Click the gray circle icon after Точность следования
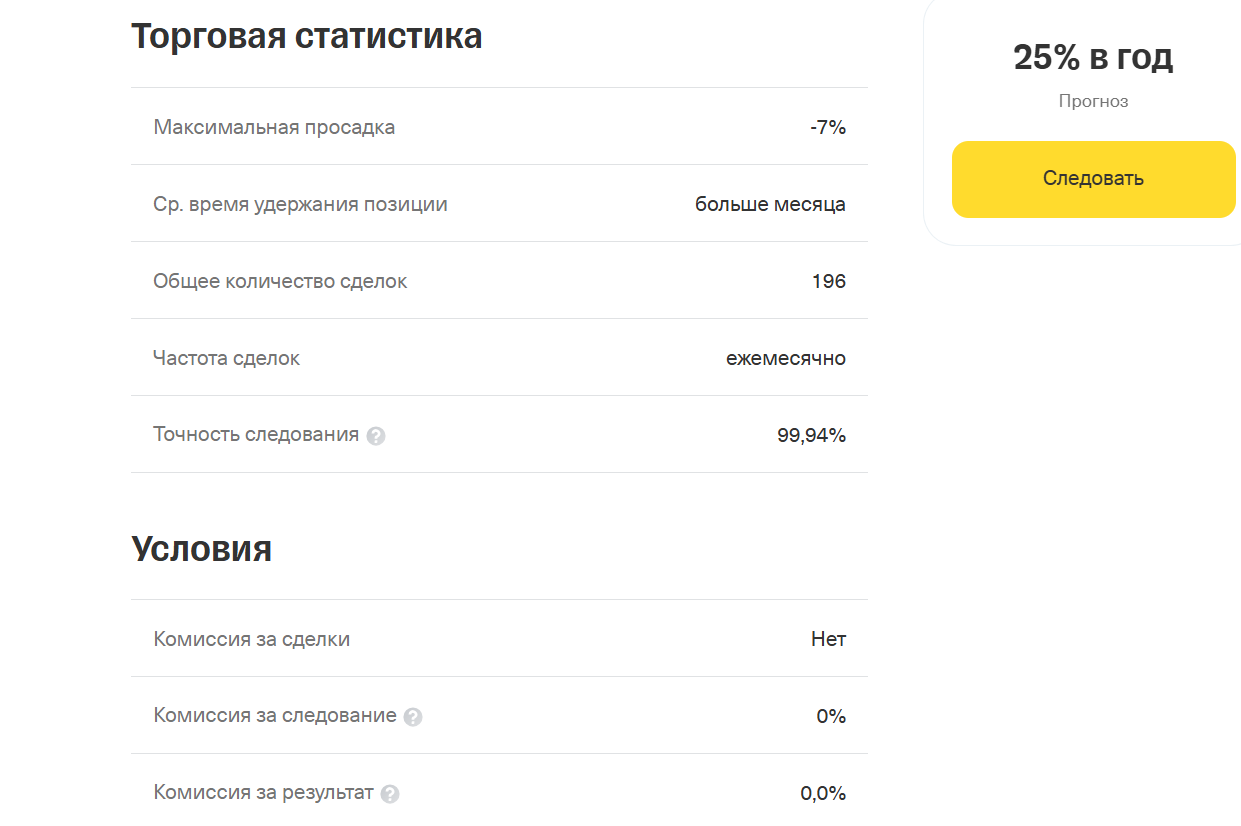 point(376,435)
